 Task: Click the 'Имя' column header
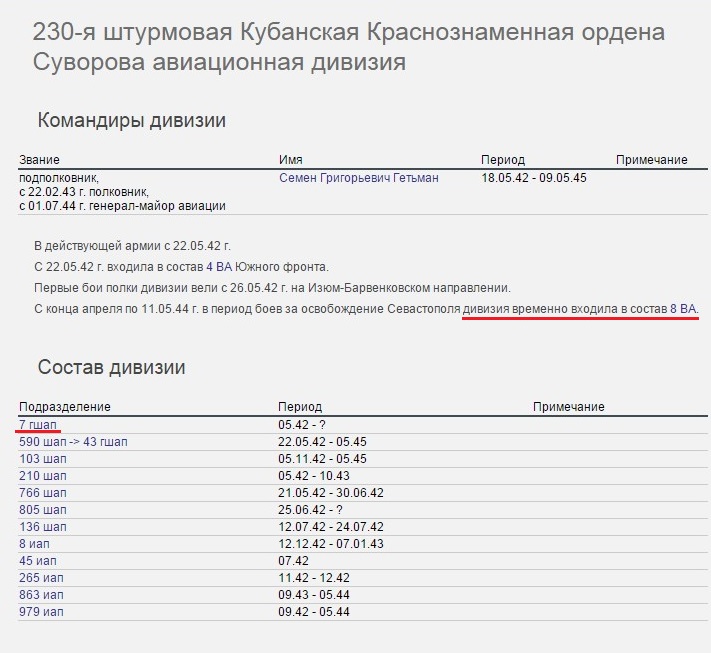(291, 160)
